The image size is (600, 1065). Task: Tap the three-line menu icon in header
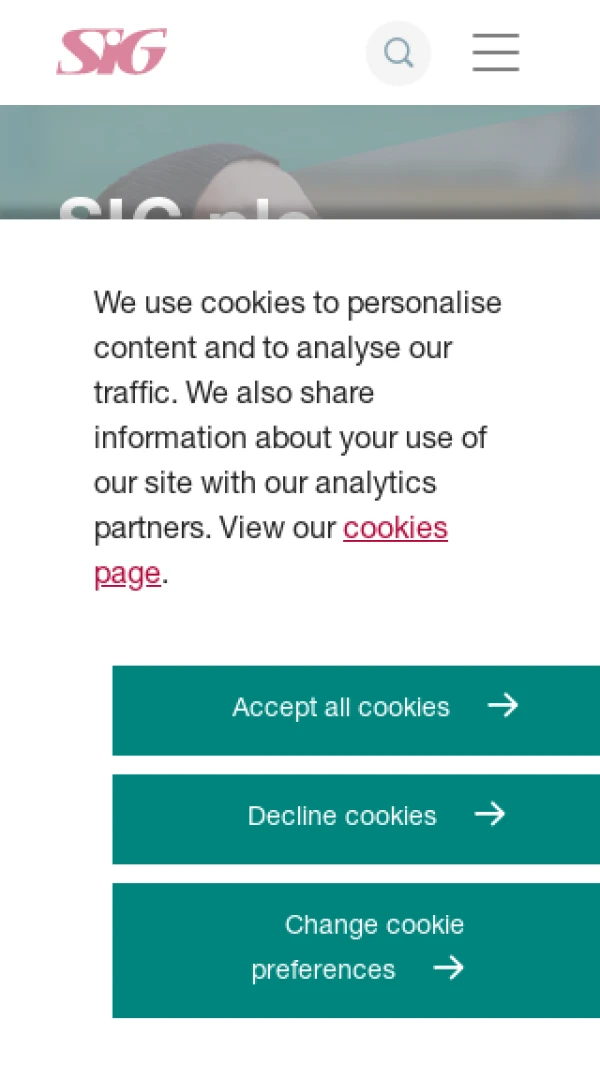496,52
